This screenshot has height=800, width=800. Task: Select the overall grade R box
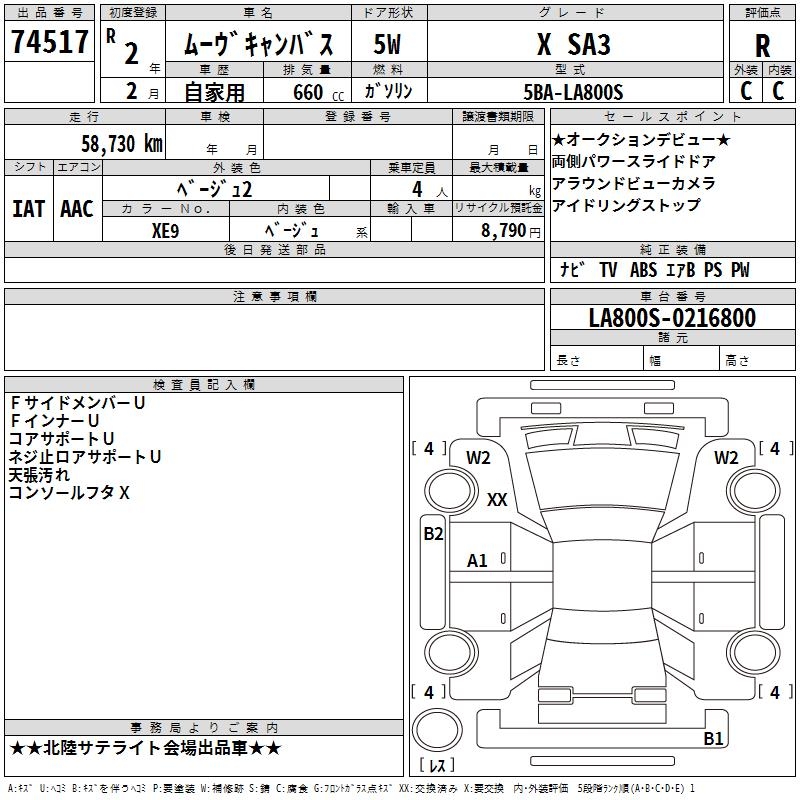762,45
